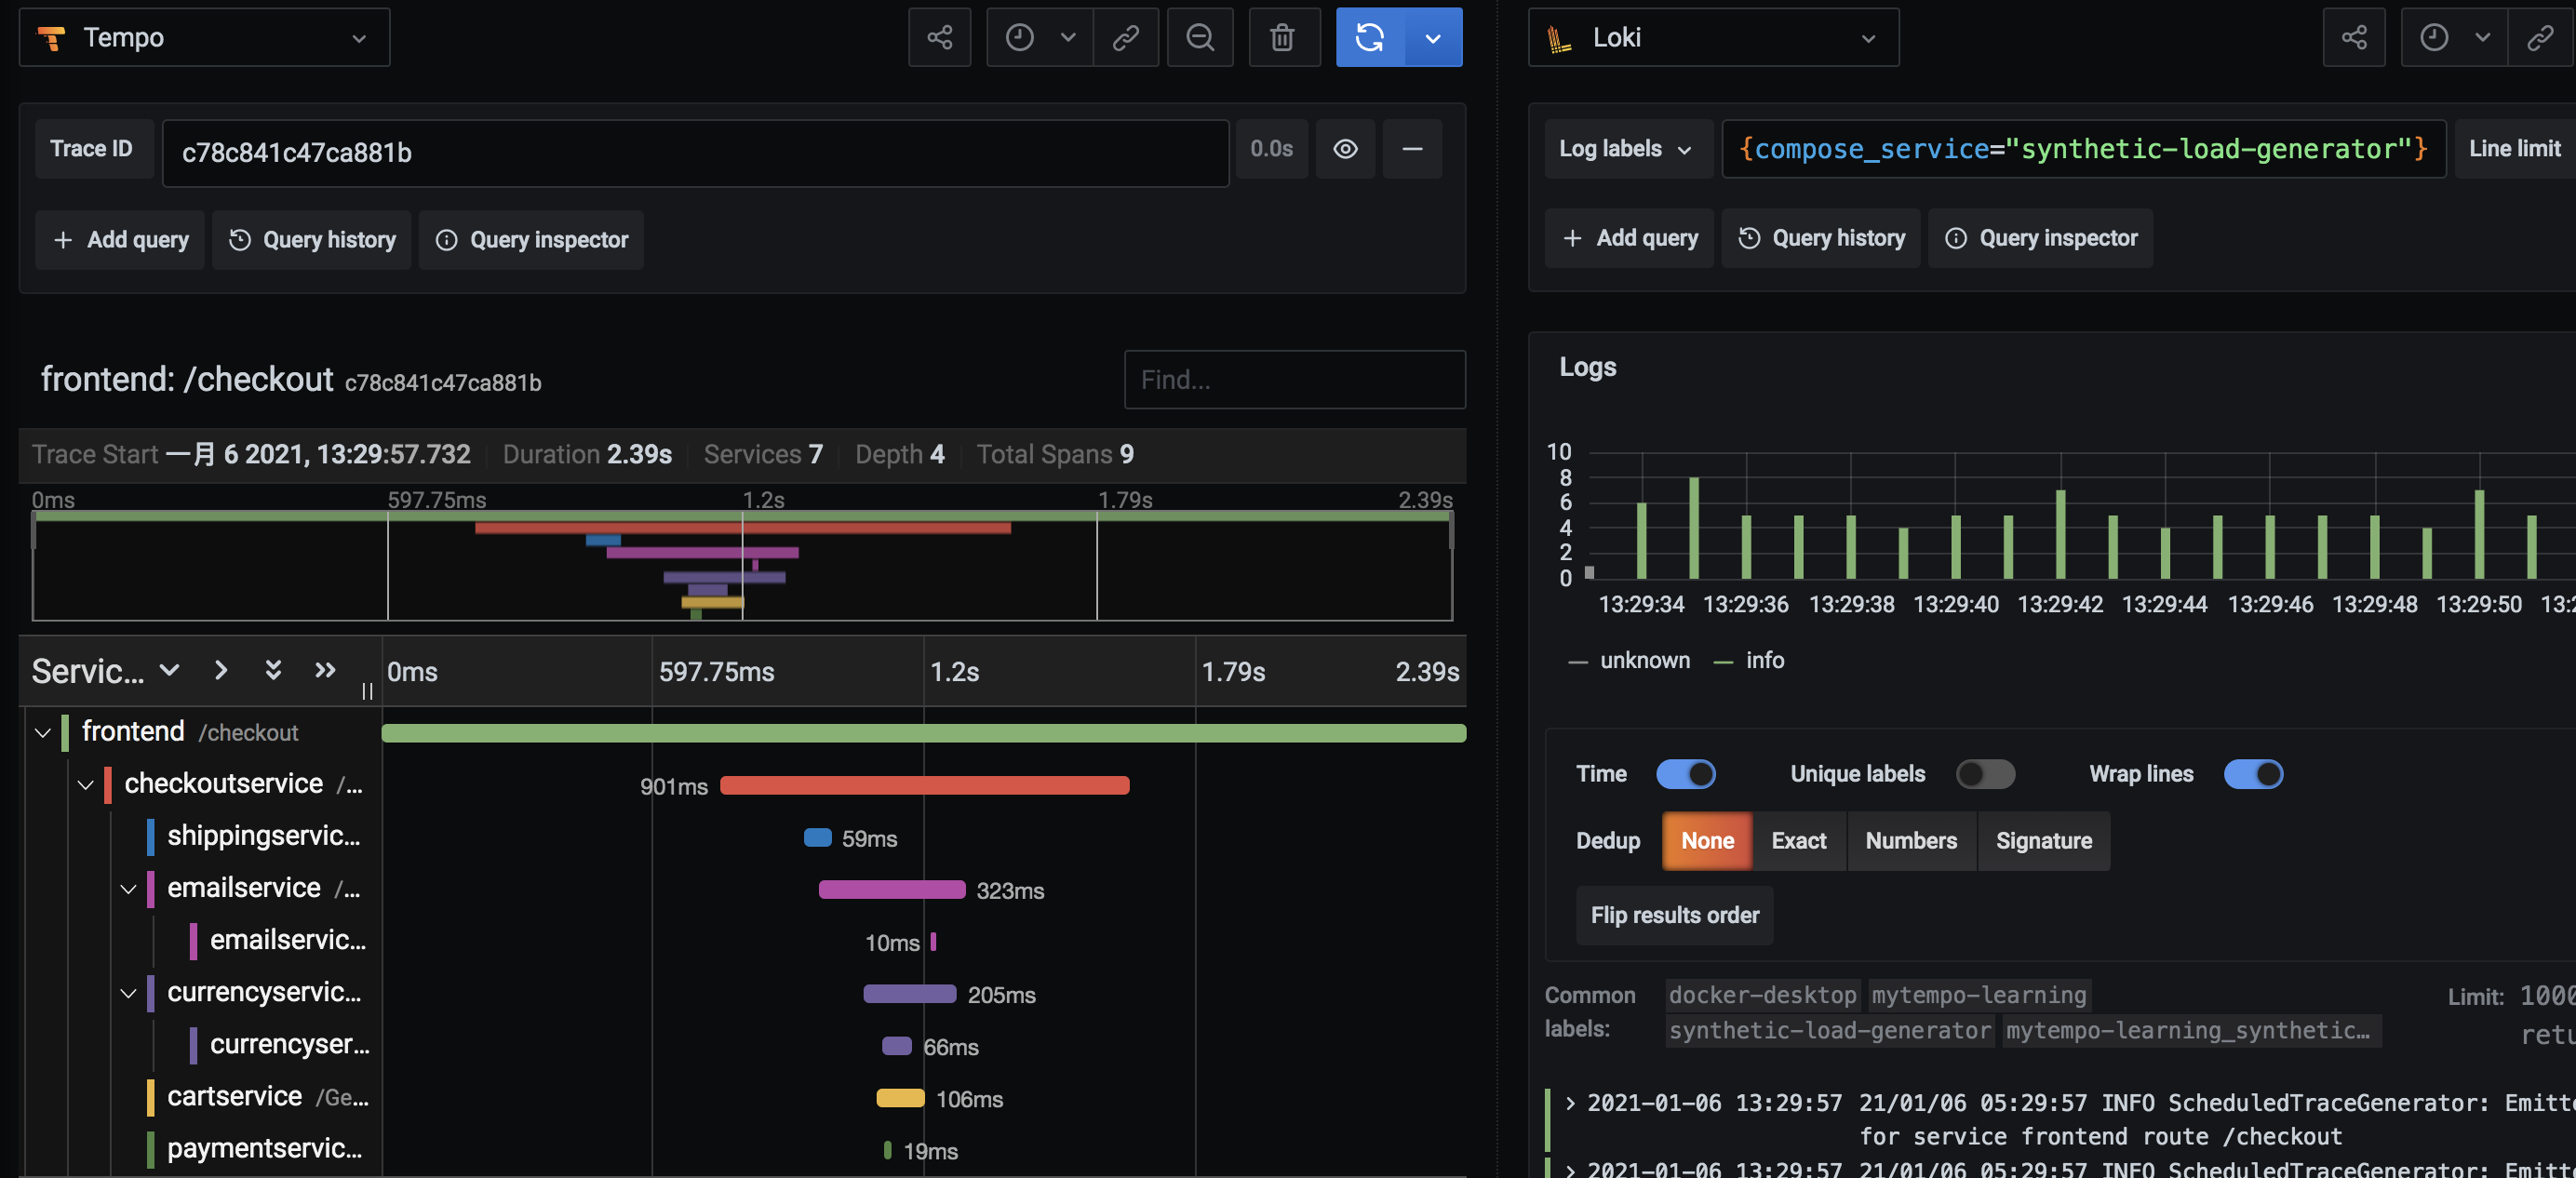Enable the Unique labels switch

(1986, 774)
